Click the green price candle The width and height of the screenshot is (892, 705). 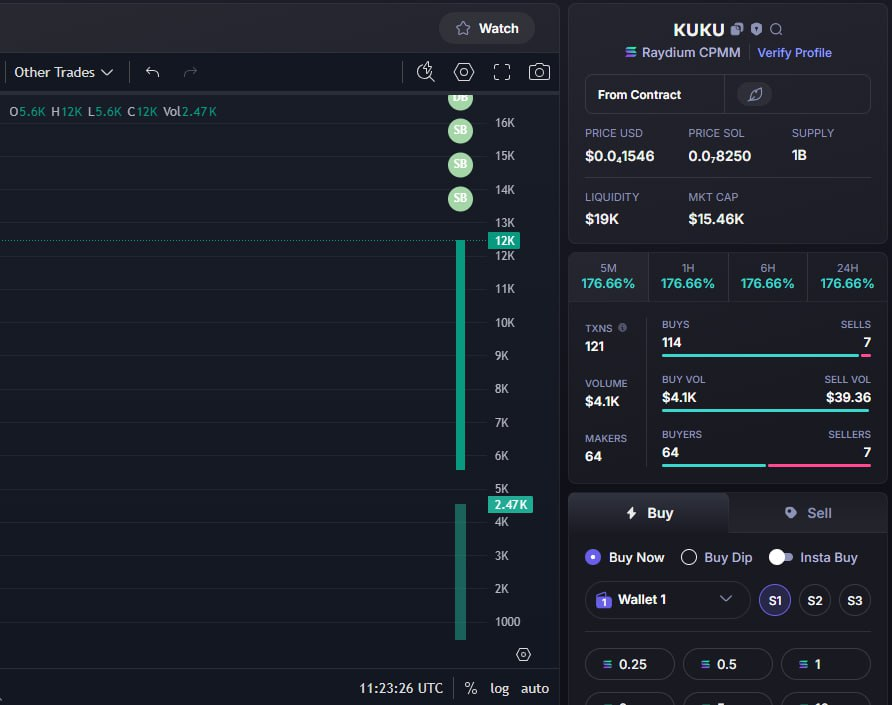[460, 355]
